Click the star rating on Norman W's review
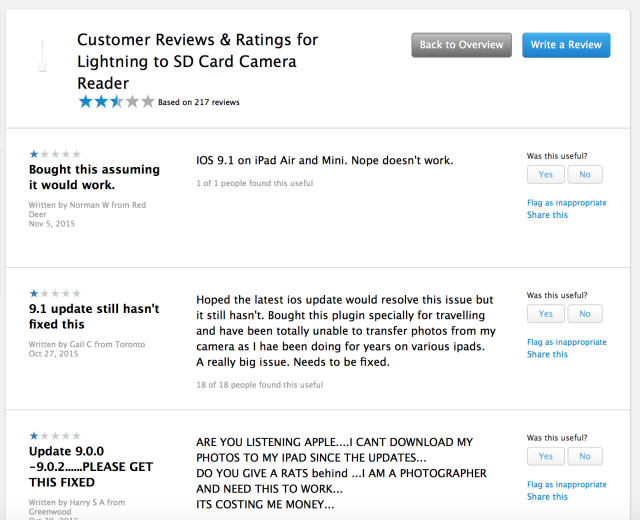Image resolution: width=640 pixels, height=520 pixels. [55, 154]
